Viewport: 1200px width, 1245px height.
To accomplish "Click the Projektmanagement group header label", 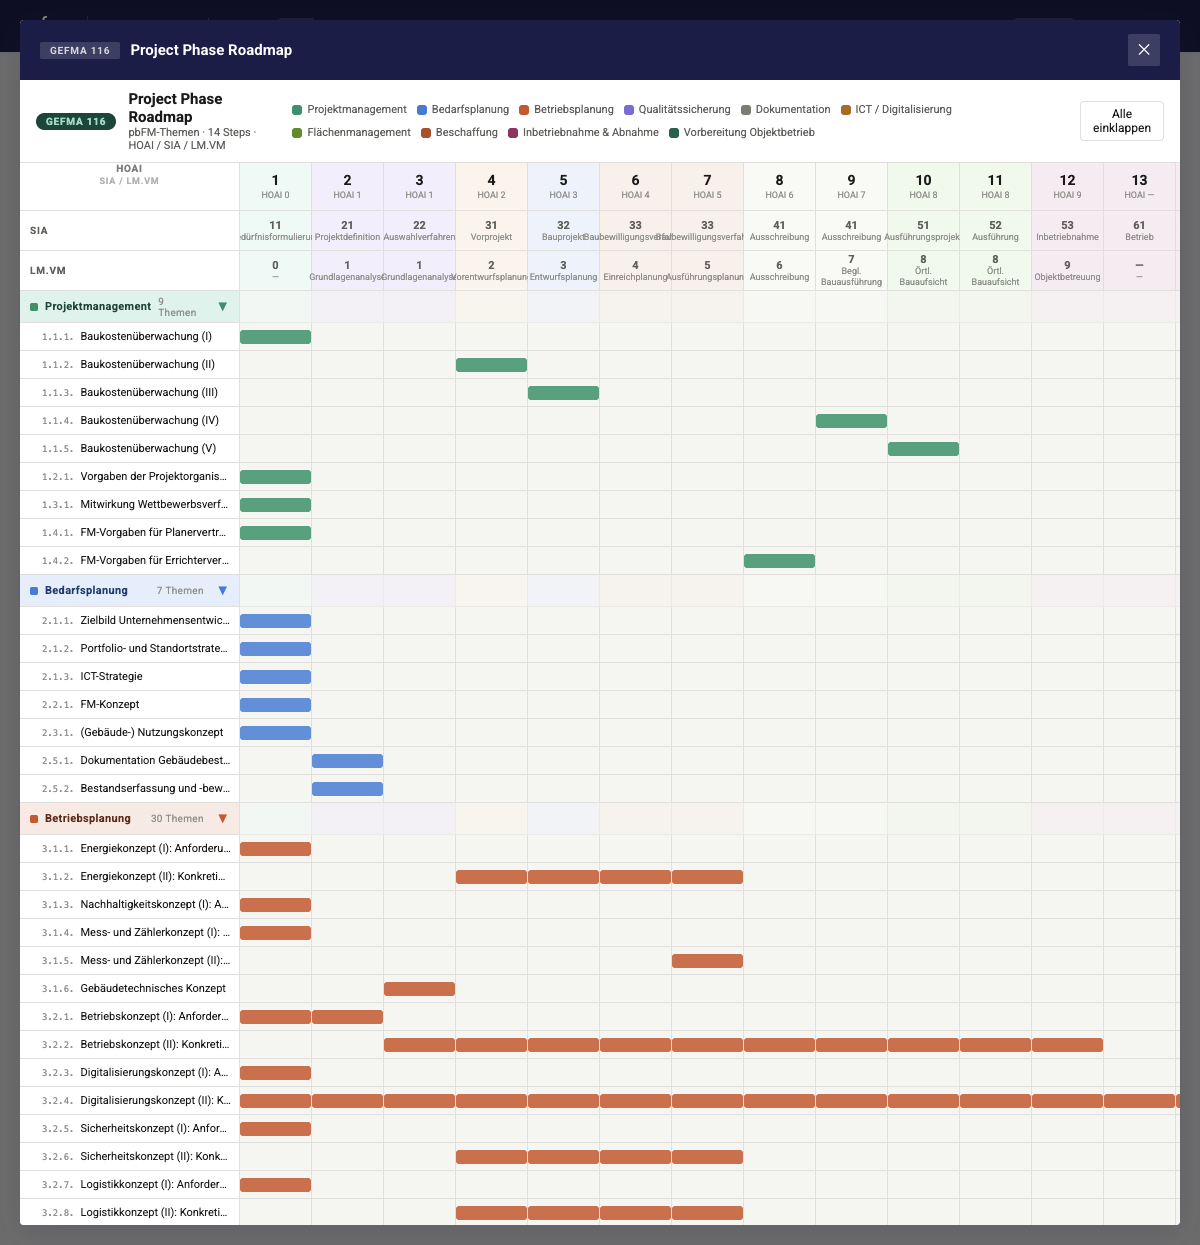I will 98,307.
